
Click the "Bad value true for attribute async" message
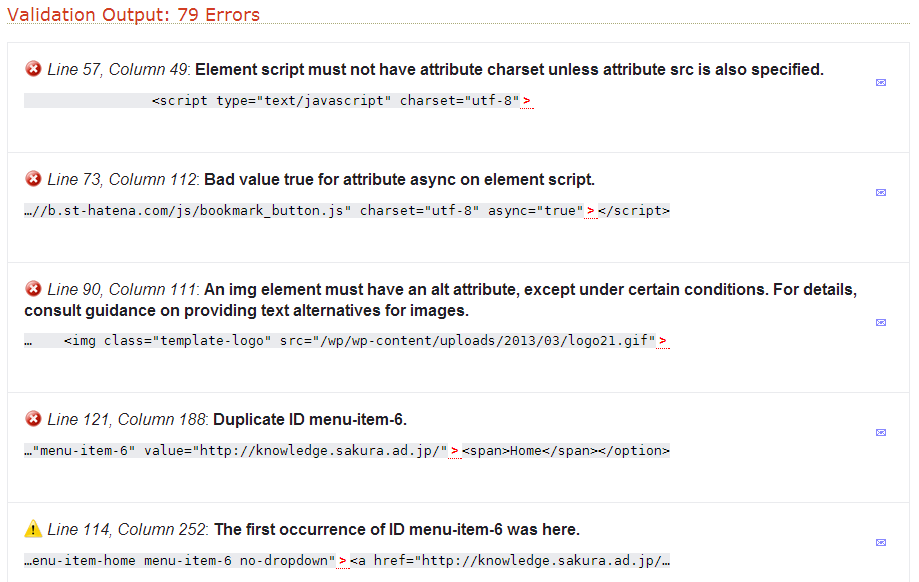[x=399, y=179]
